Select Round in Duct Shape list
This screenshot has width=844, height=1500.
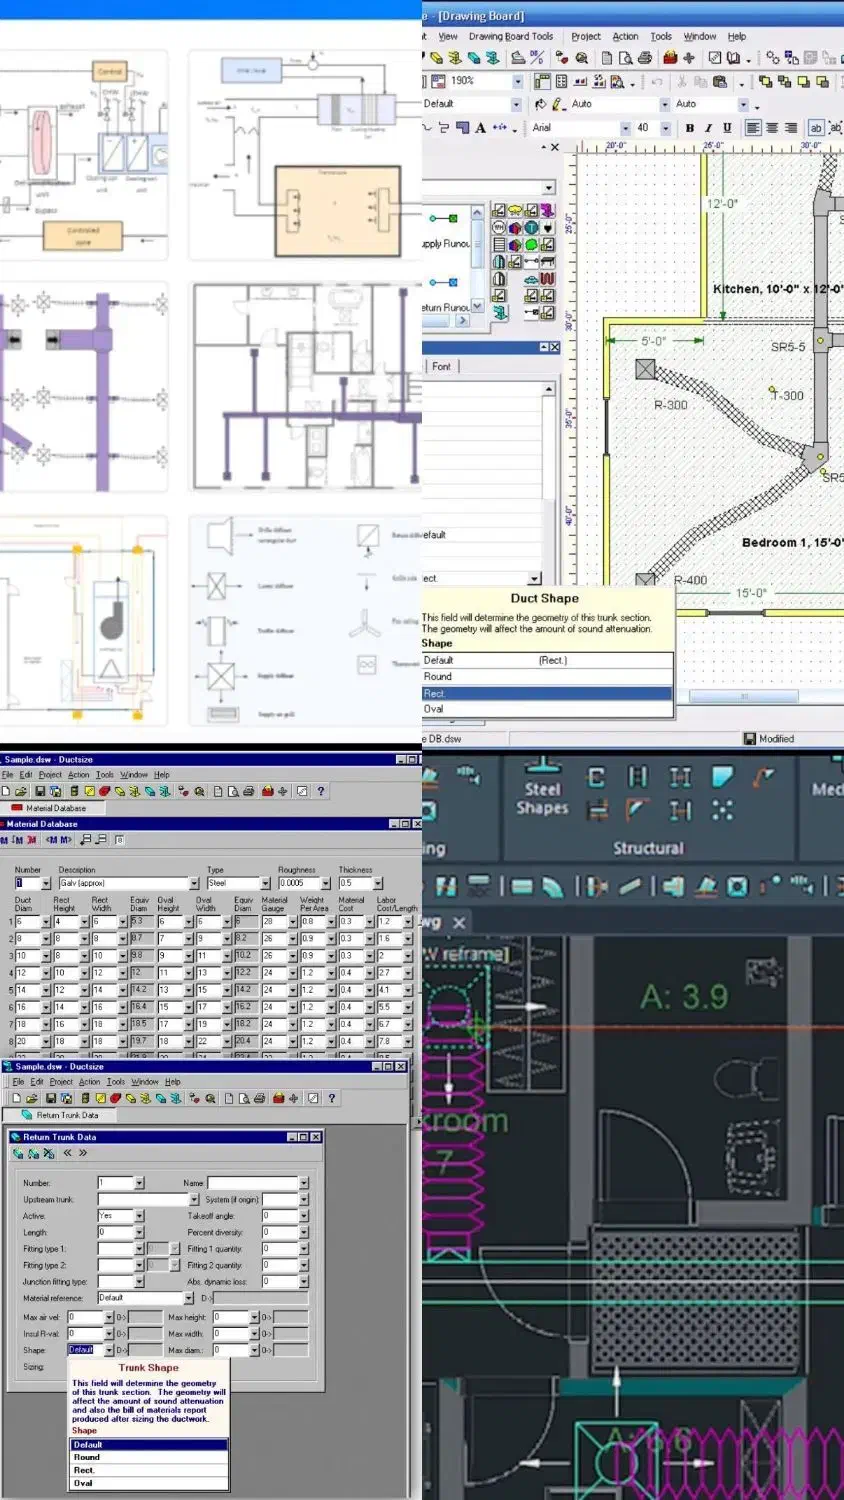click(547, 677)
